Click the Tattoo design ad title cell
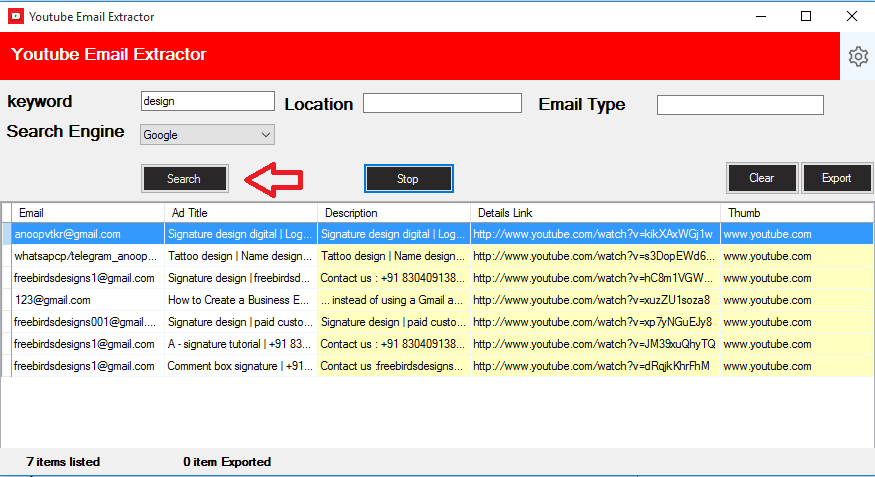This screenshot has width=875, height=477. coord(241,256)
